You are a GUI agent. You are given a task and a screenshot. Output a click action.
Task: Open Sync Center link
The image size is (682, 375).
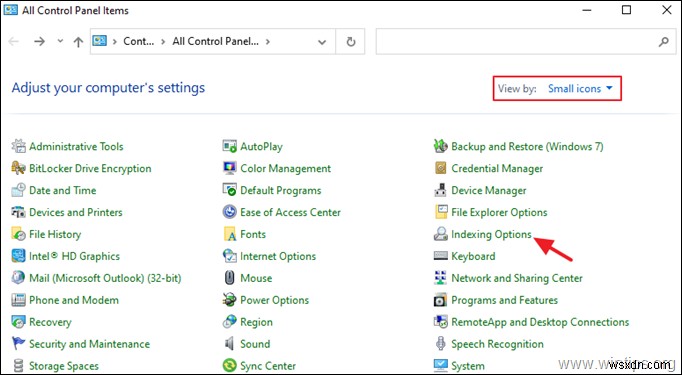click(x=268, y=366)
